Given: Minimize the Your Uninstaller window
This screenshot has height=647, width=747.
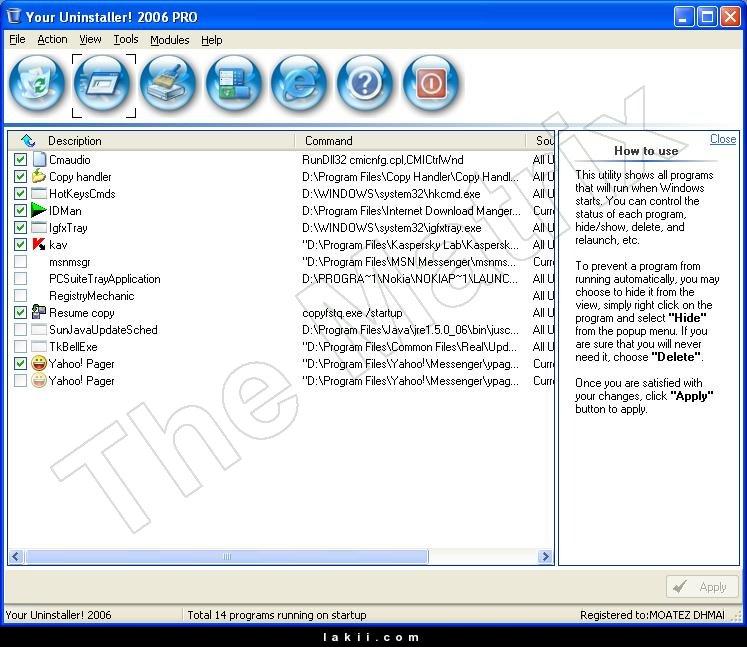Looking at the screenshot, I should 684,17.
